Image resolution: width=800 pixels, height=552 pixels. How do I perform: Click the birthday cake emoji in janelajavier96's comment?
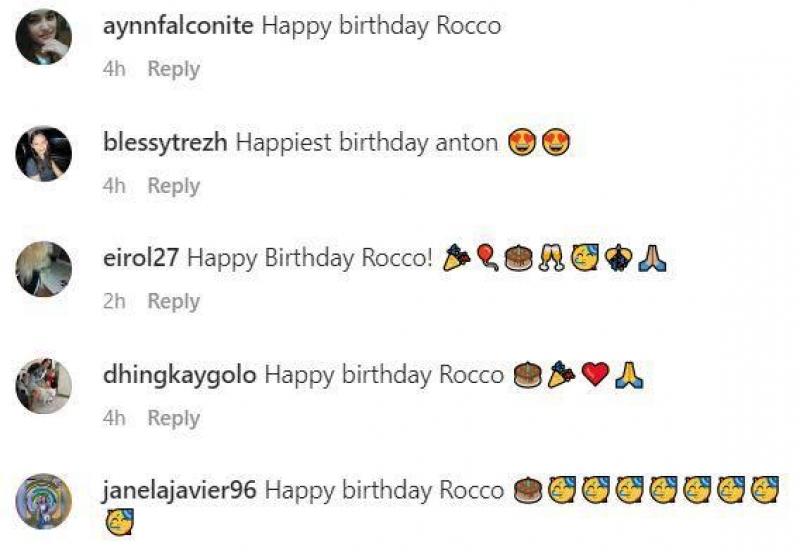coord(527,491)
